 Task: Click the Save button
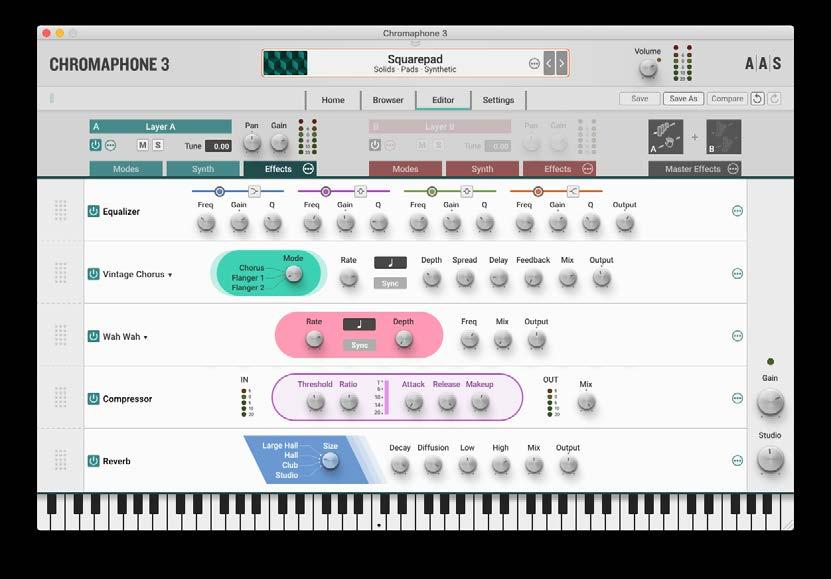640,99
